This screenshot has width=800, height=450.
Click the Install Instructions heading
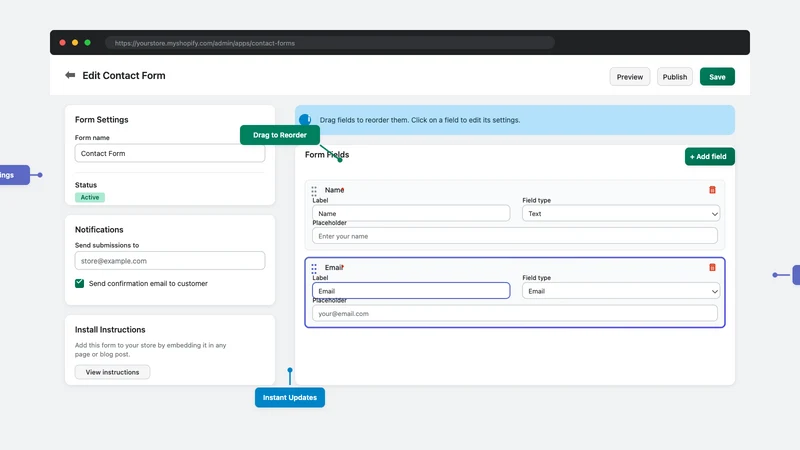point(110,330)
